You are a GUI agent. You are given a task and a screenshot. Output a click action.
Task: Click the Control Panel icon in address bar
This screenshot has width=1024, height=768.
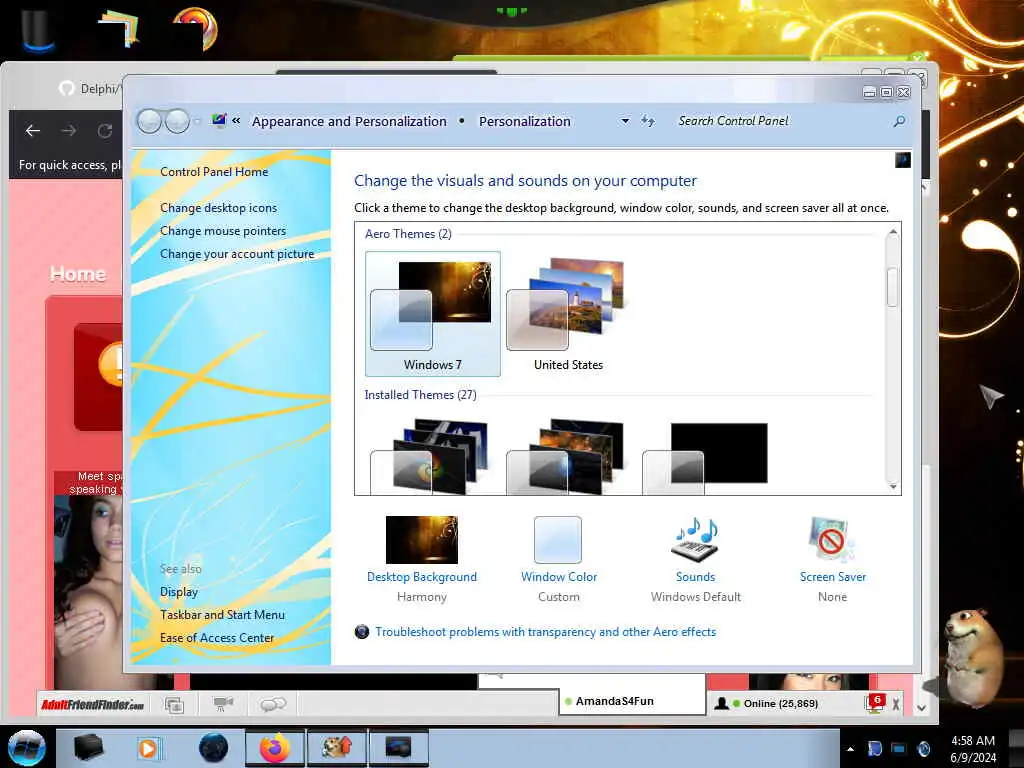pos(219,121)
